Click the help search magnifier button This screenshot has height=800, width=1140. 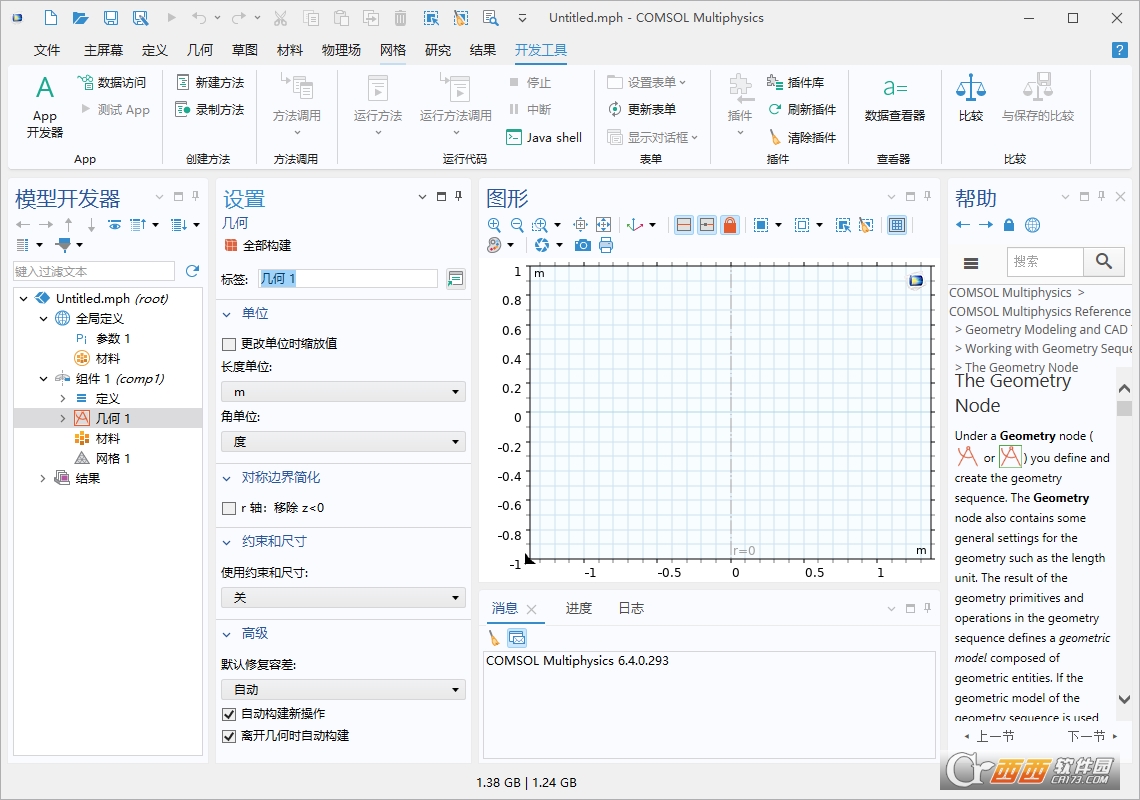tap(1104, 261)
